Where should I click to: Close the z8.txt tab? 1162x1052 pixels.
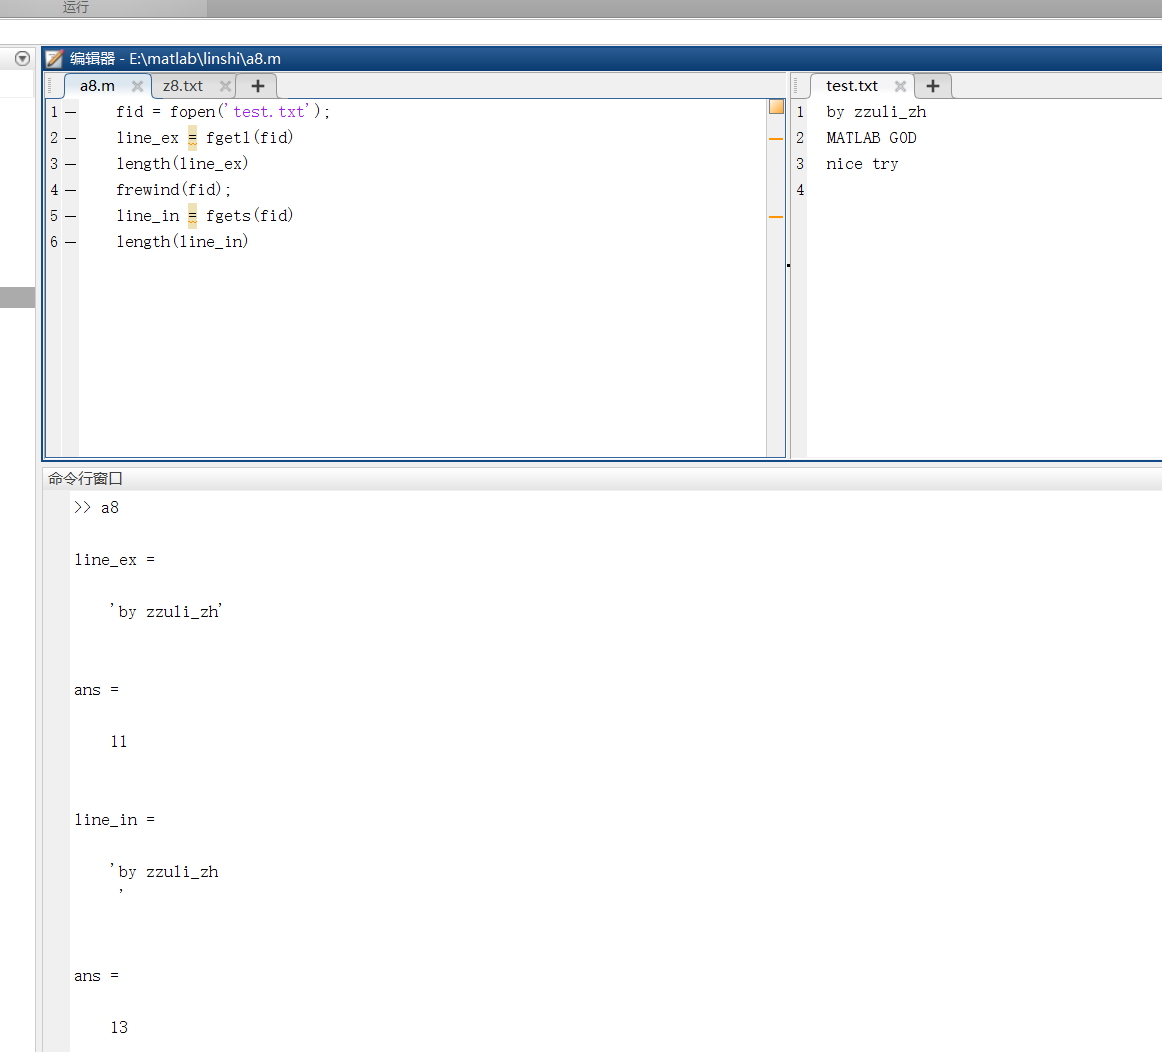tap(225, 86)
